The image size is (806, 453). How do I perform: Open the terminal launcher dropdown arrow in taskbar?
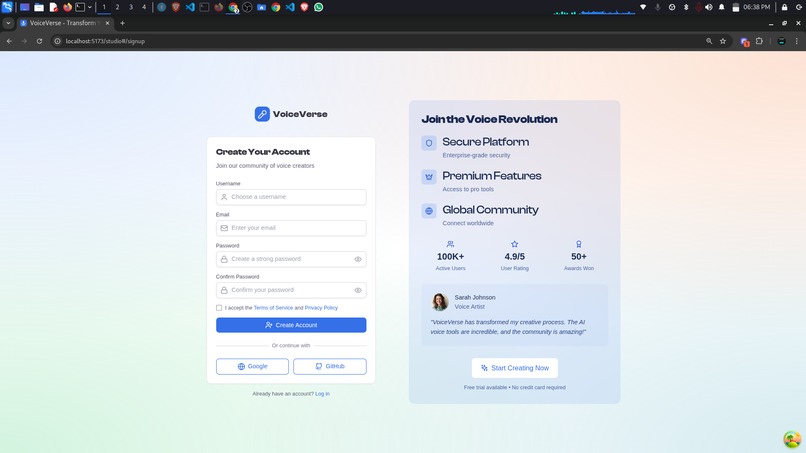click(89, 7)
